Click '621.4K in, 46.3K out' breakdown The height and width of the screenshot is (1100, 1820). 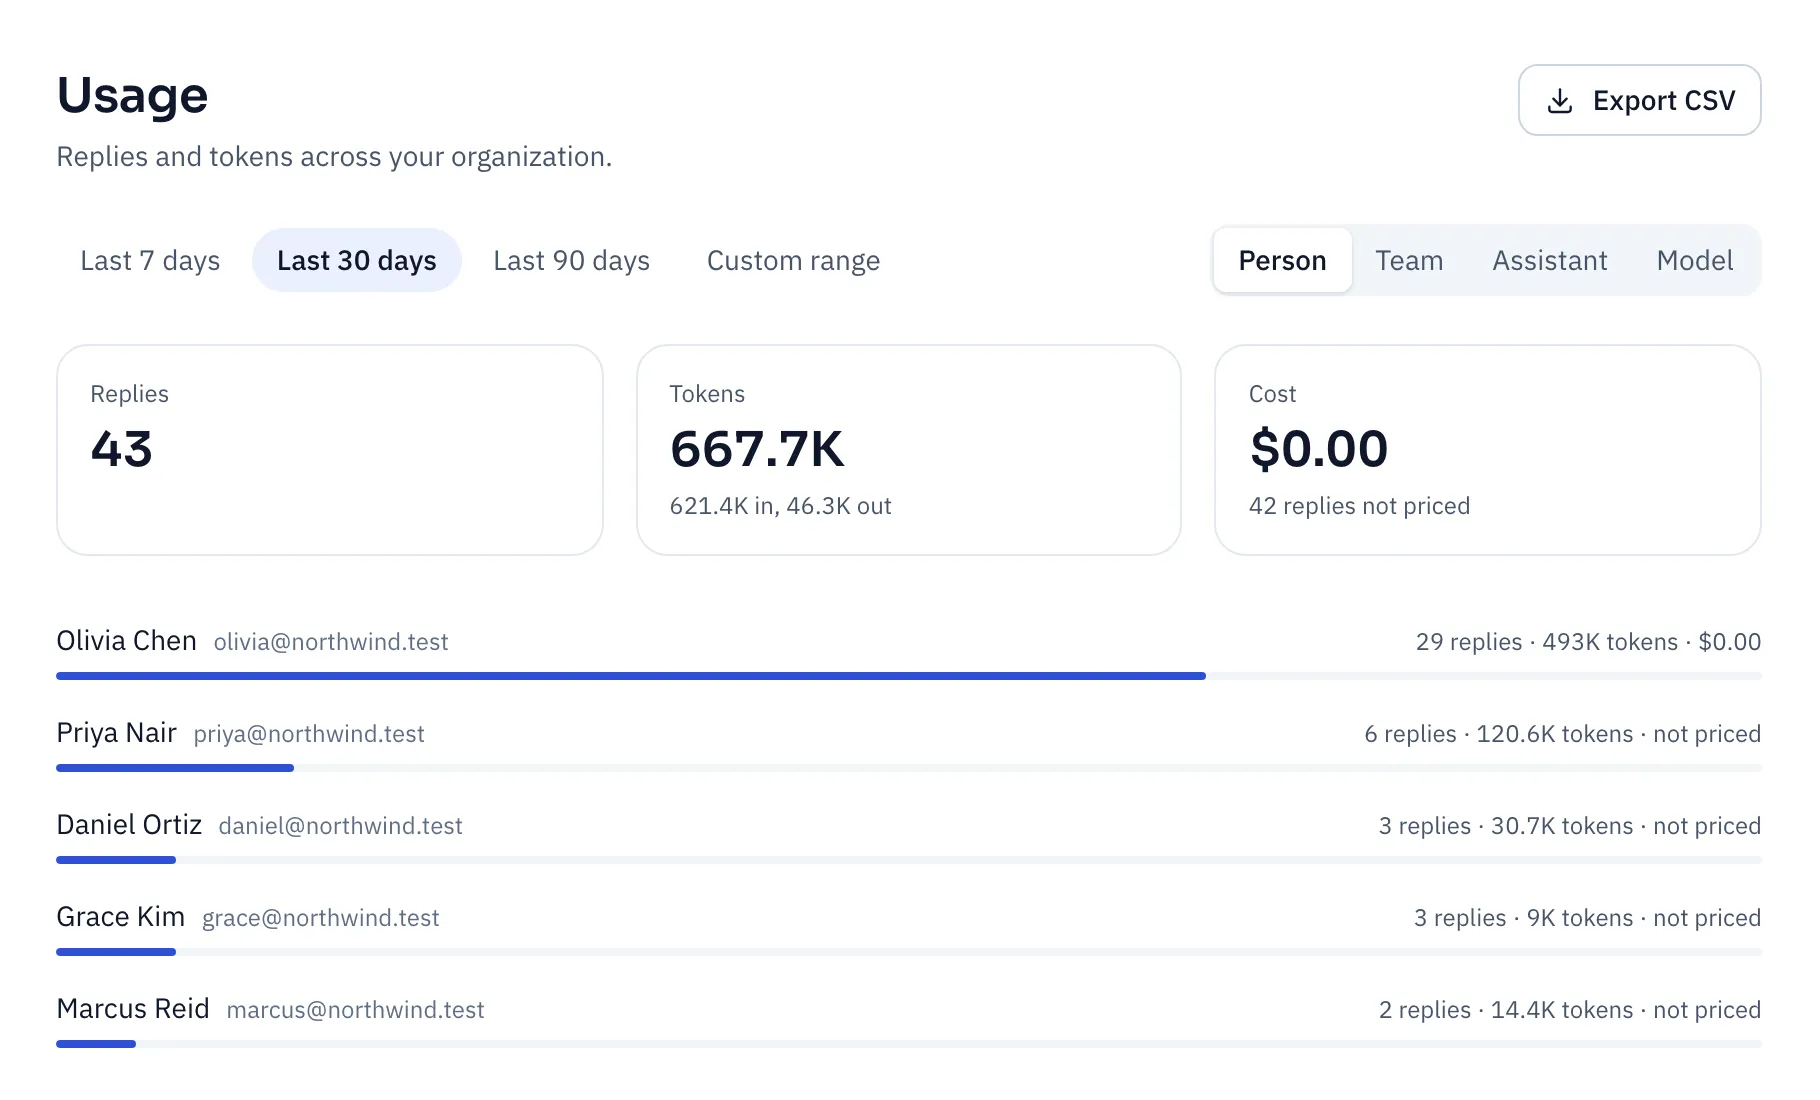coord(780,506)
